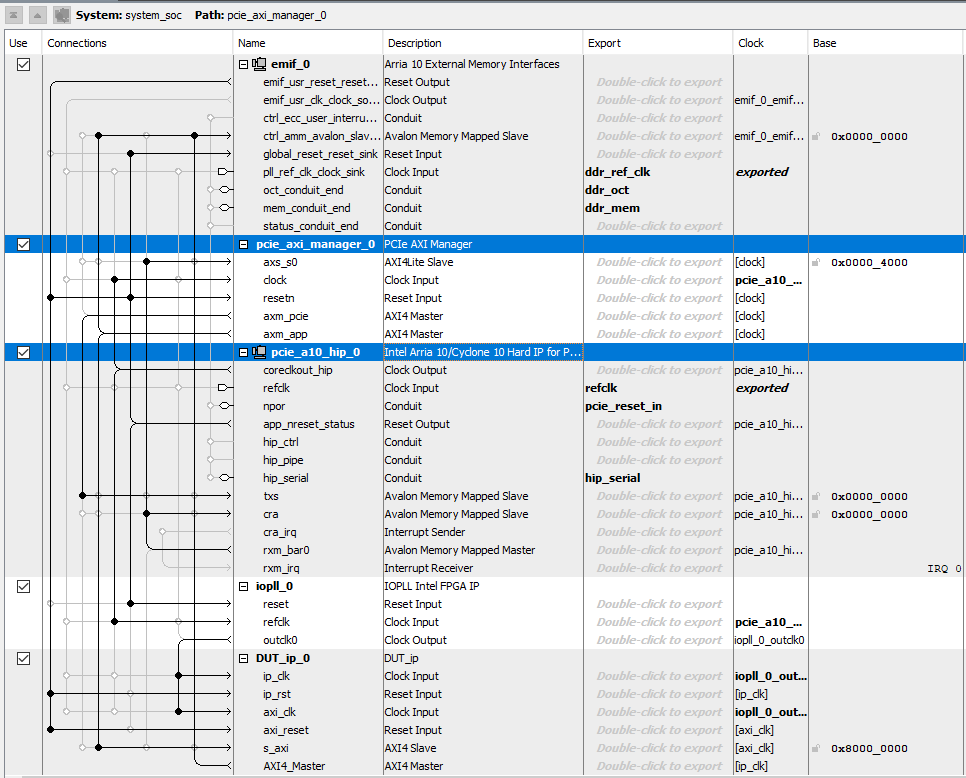The image size is (966, 778).
Task: Click the Connections column header
Action: click(x=137, y=43)
